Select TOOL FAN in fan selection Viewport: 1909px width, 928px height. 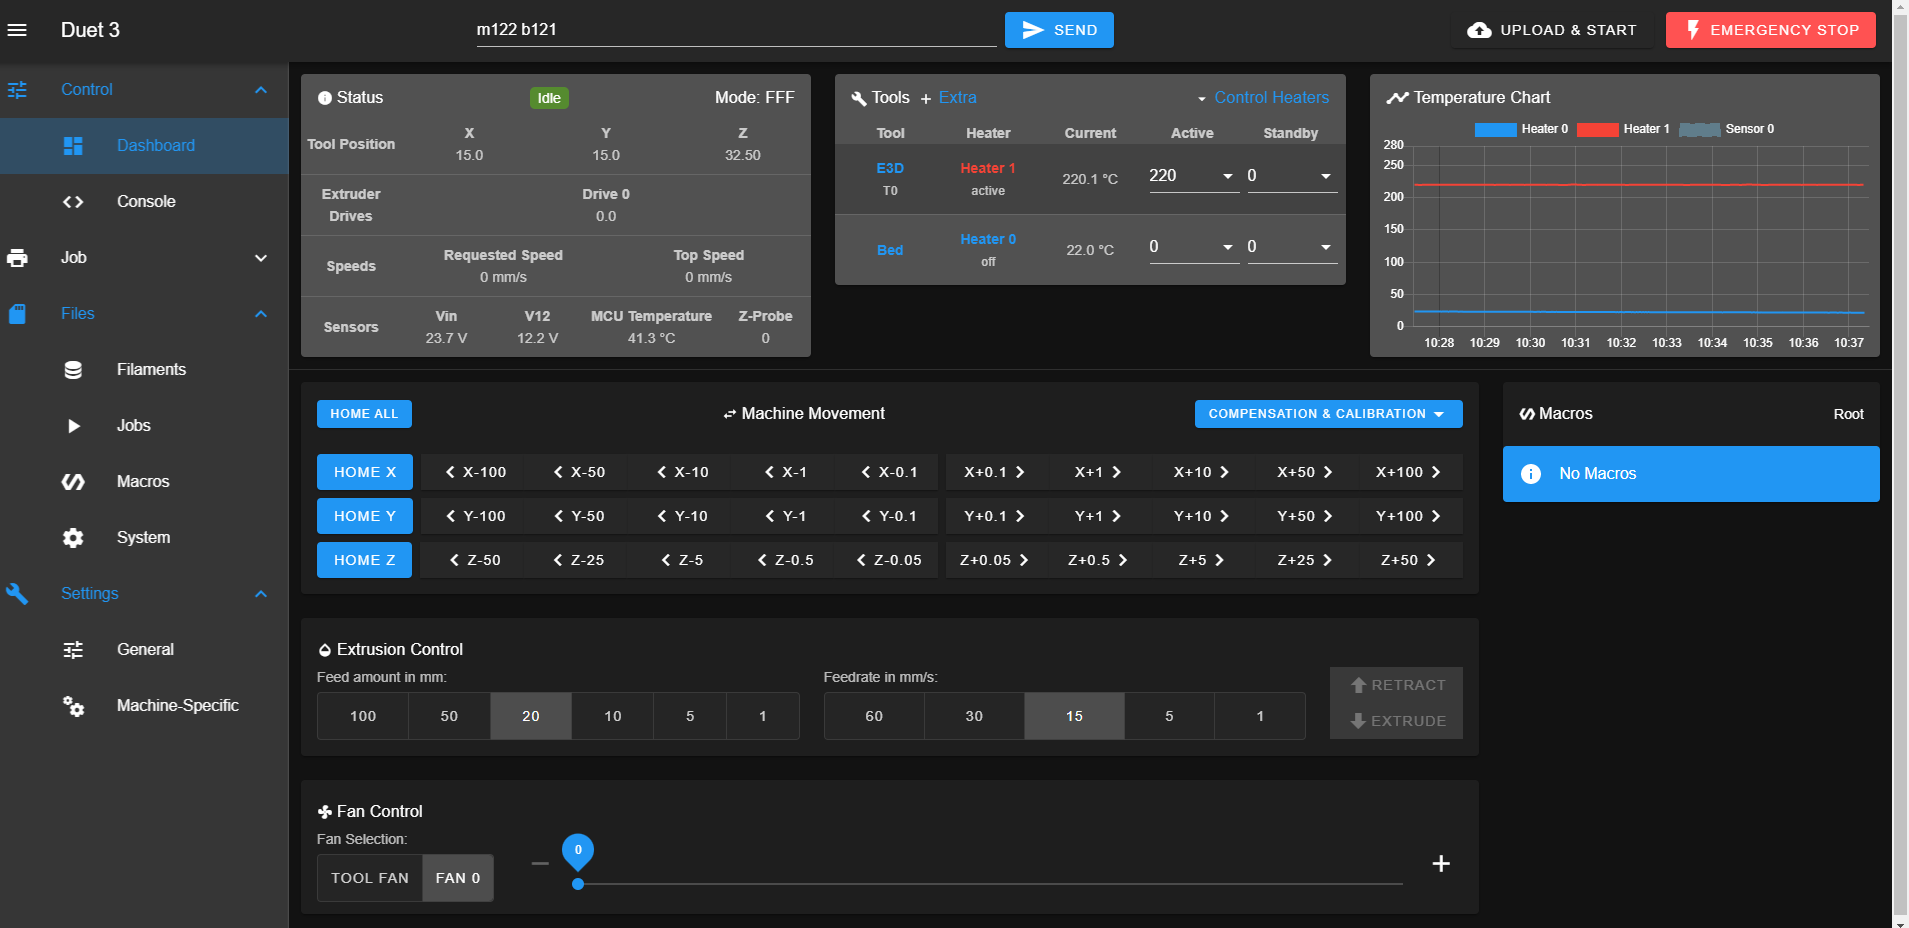pos(370,878)
